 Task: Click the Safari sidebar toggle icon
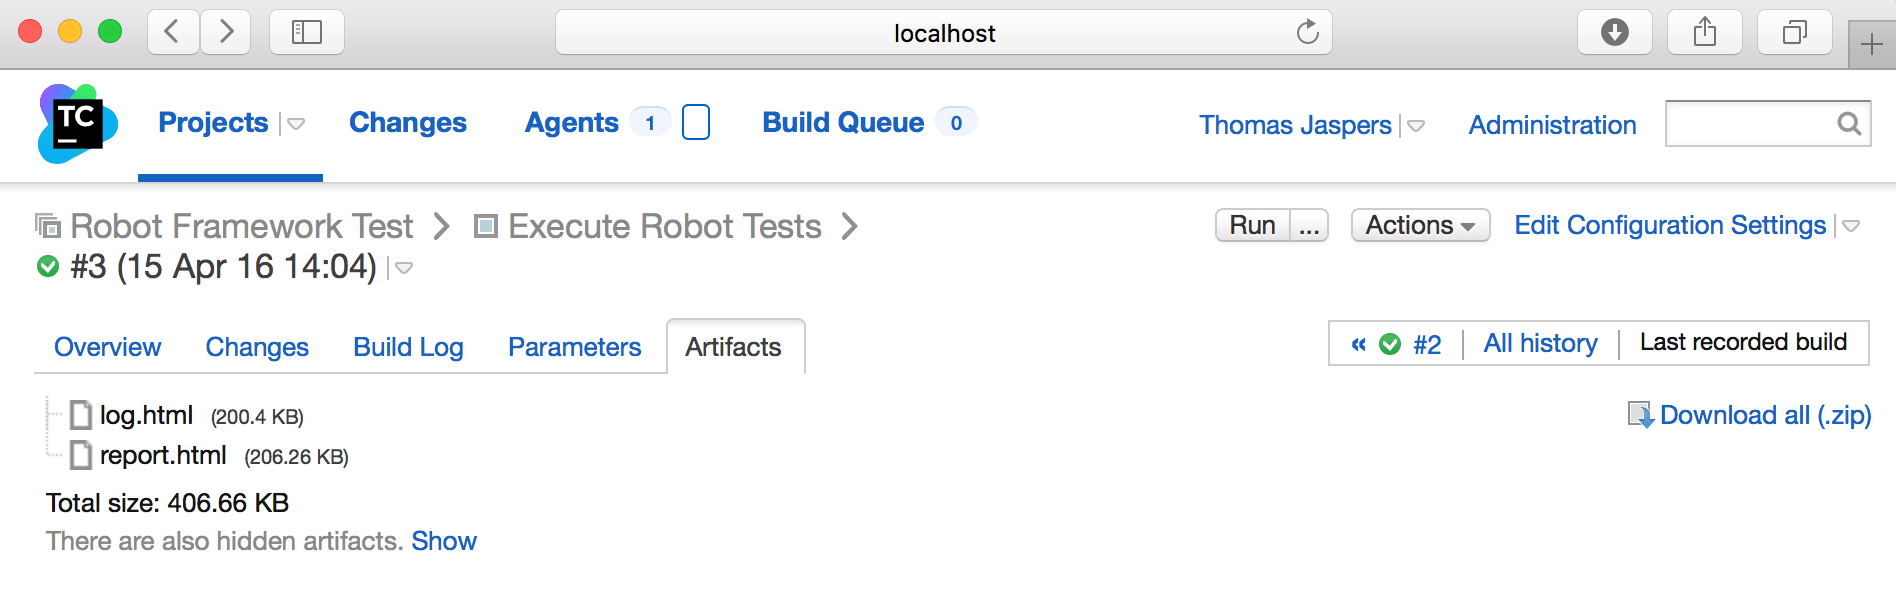pos(306,32)
